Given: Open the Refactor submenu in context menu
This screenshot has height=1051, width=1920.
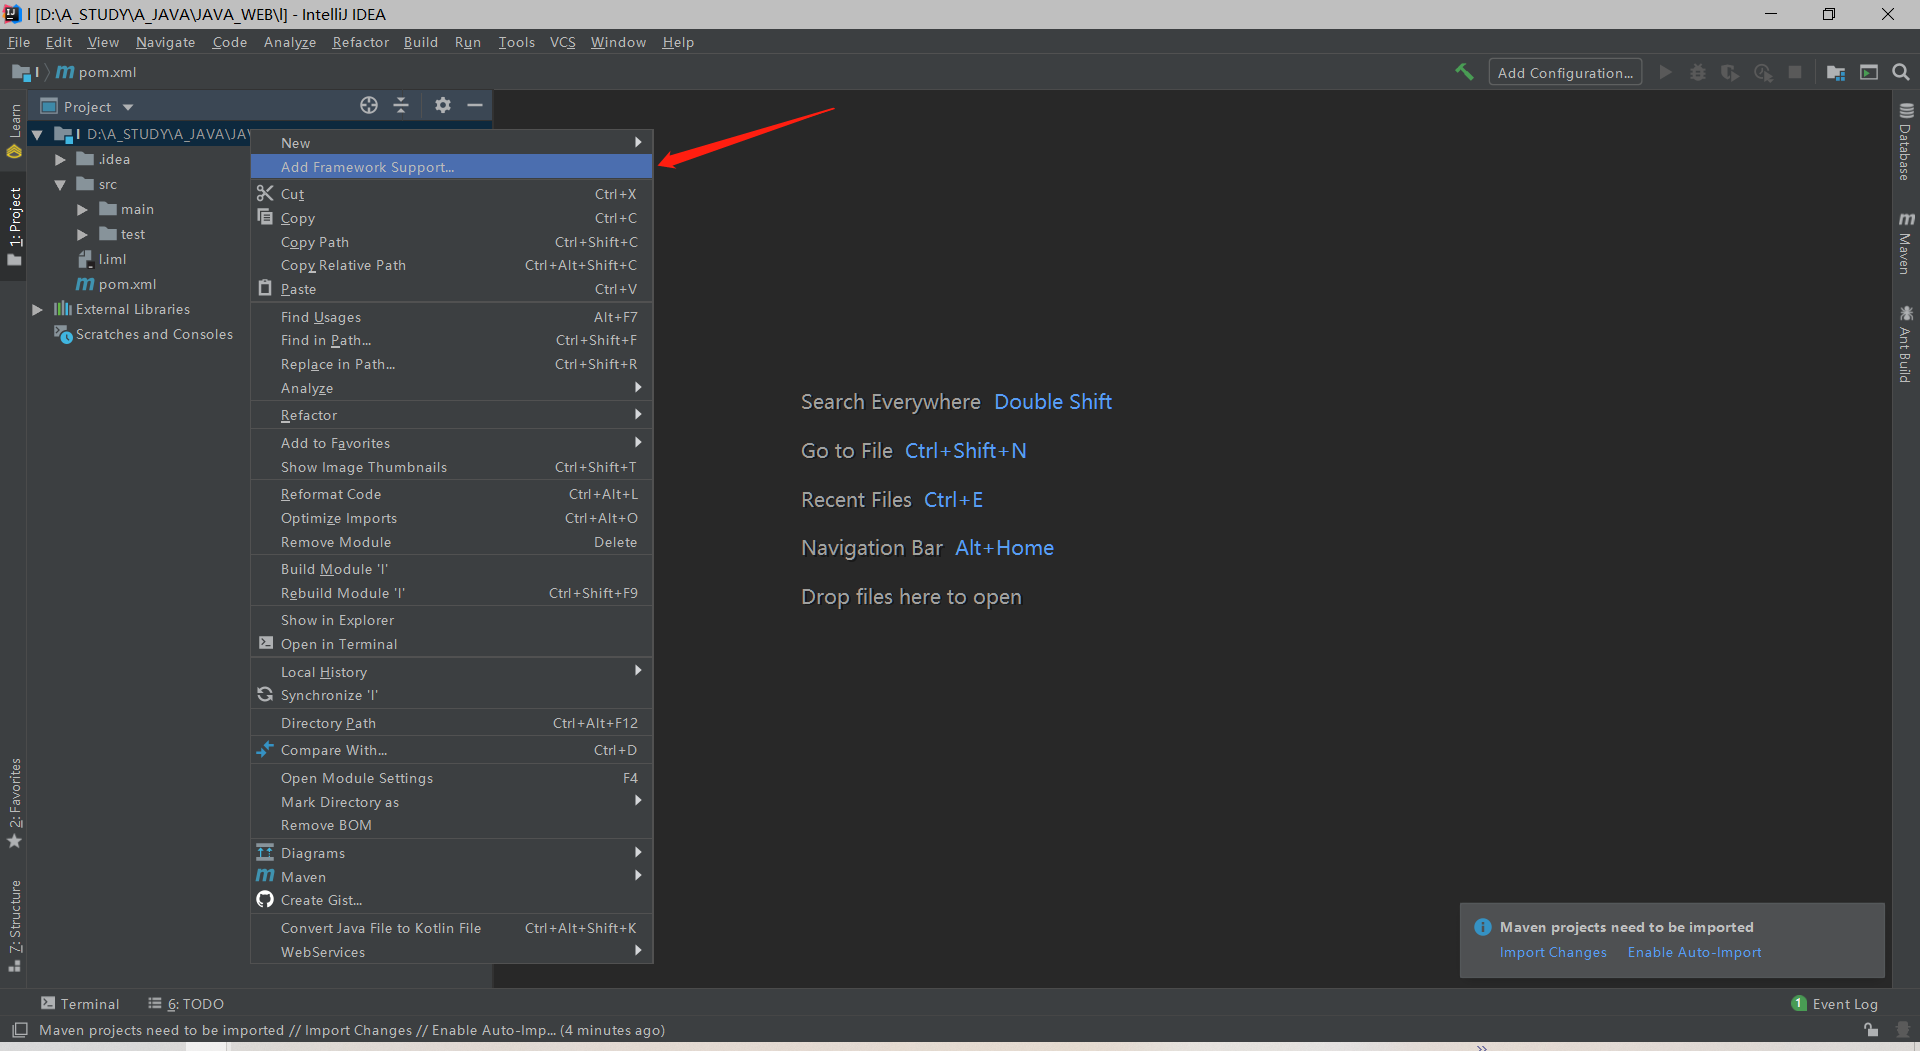Looking at the screenshot, I should coord(451,415).
